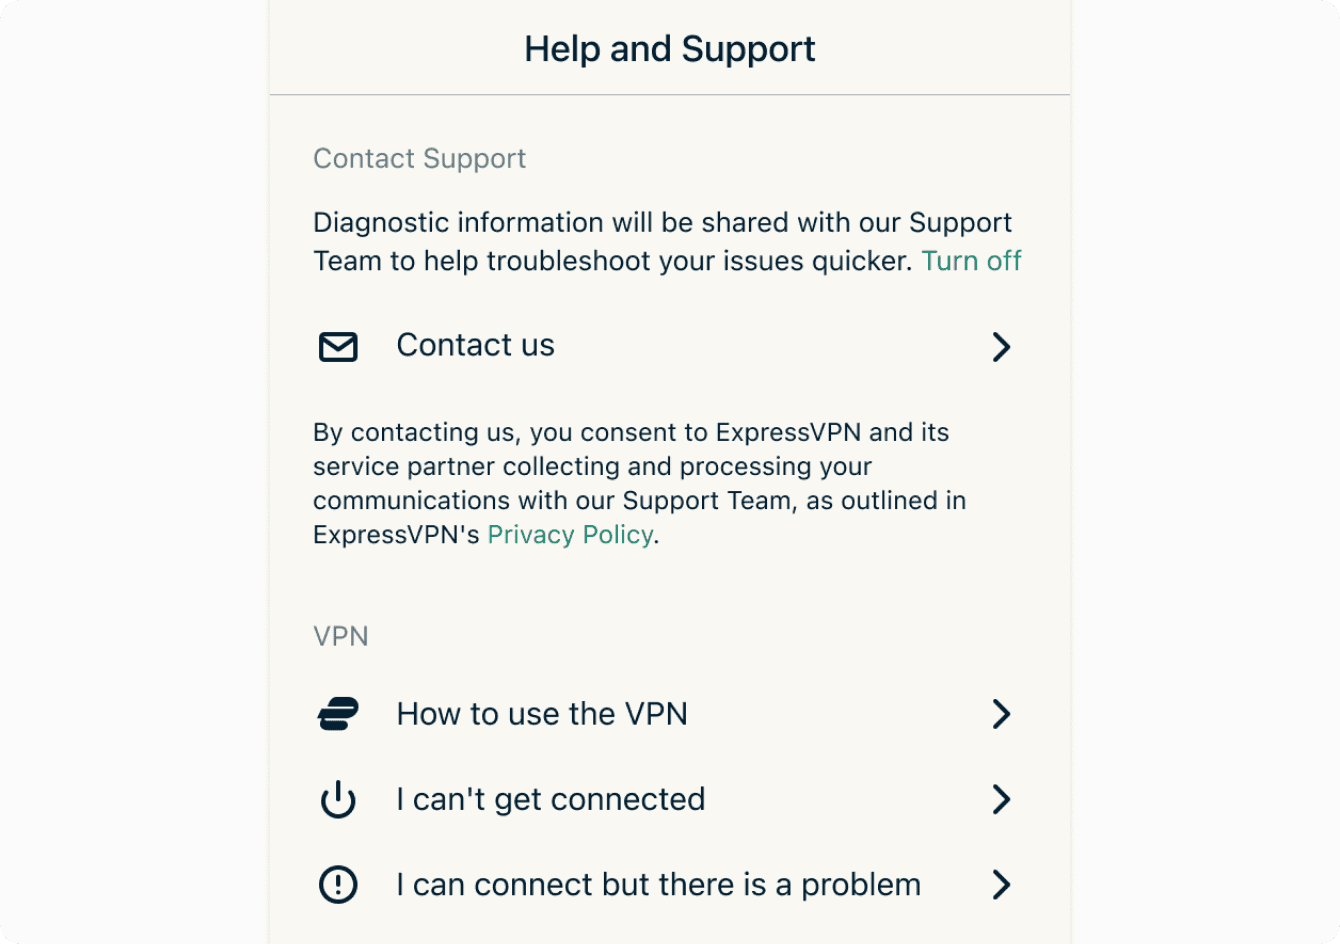Click the Help and Support title

(x=670, y=49)
